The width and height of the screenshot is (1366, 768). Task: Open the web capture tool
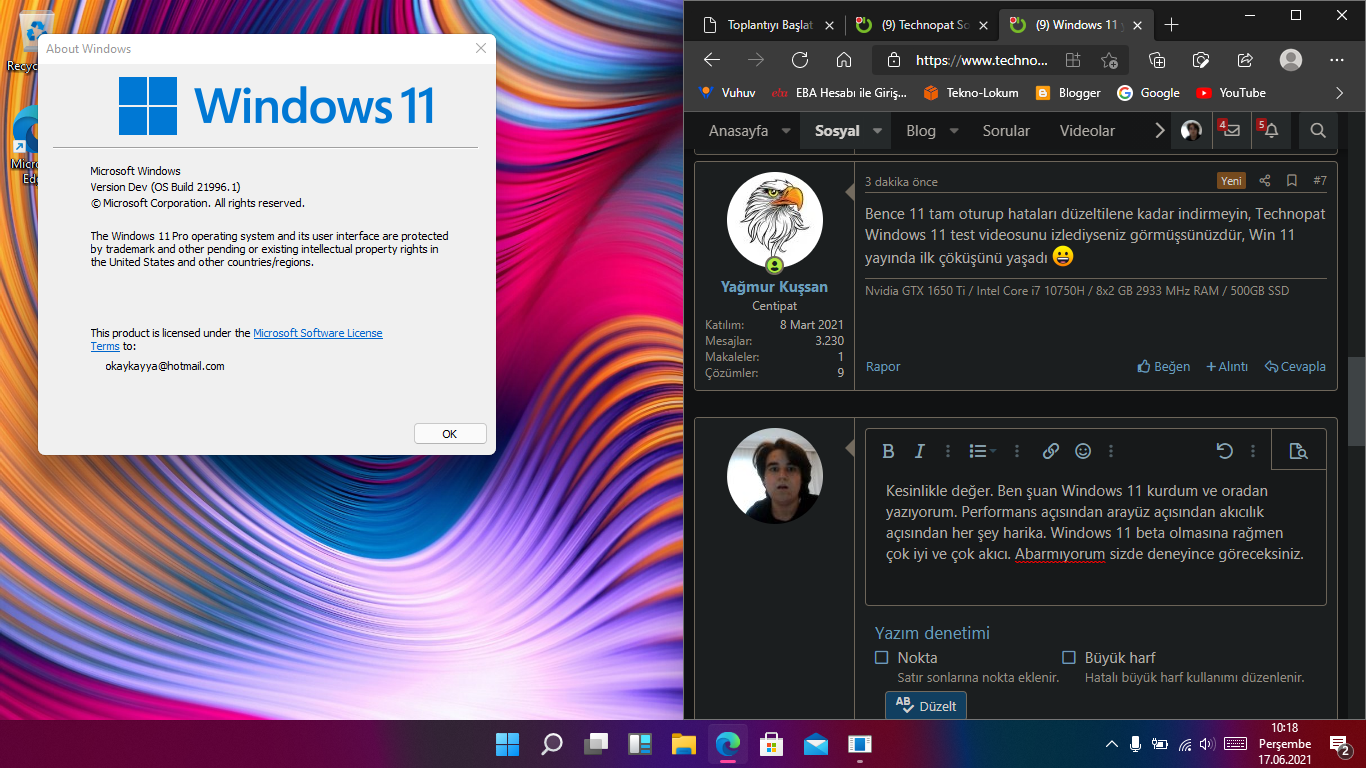pyautogui.click(x=1201, y=60)
